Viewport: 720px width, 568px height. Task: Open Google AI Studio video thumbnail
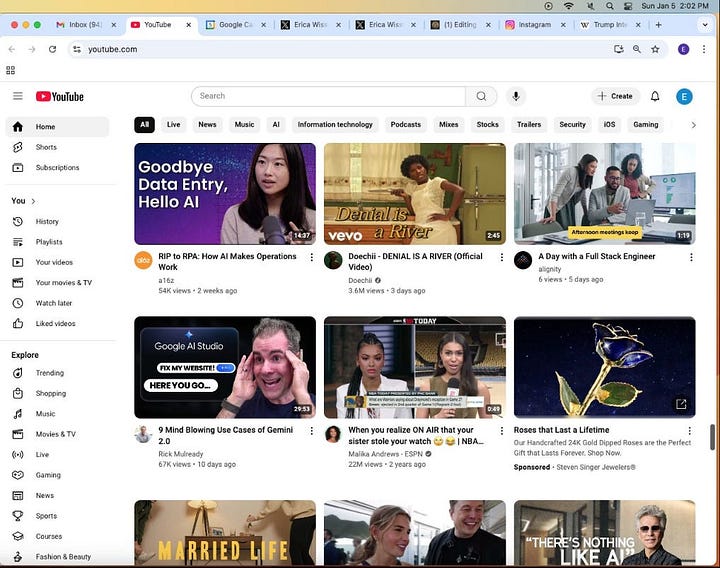coord(225,367)
